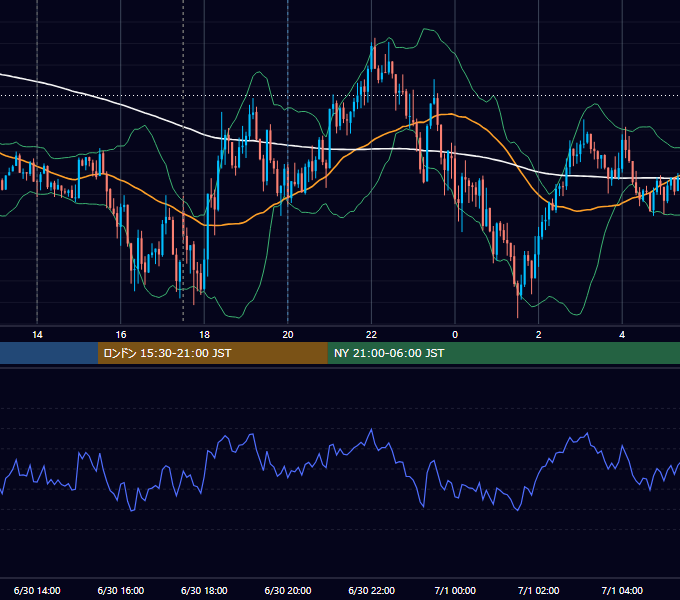This screenshot has width=680, height=600.
Task: Click the hour label 2 on upper axis
Action: click(539, 335)
